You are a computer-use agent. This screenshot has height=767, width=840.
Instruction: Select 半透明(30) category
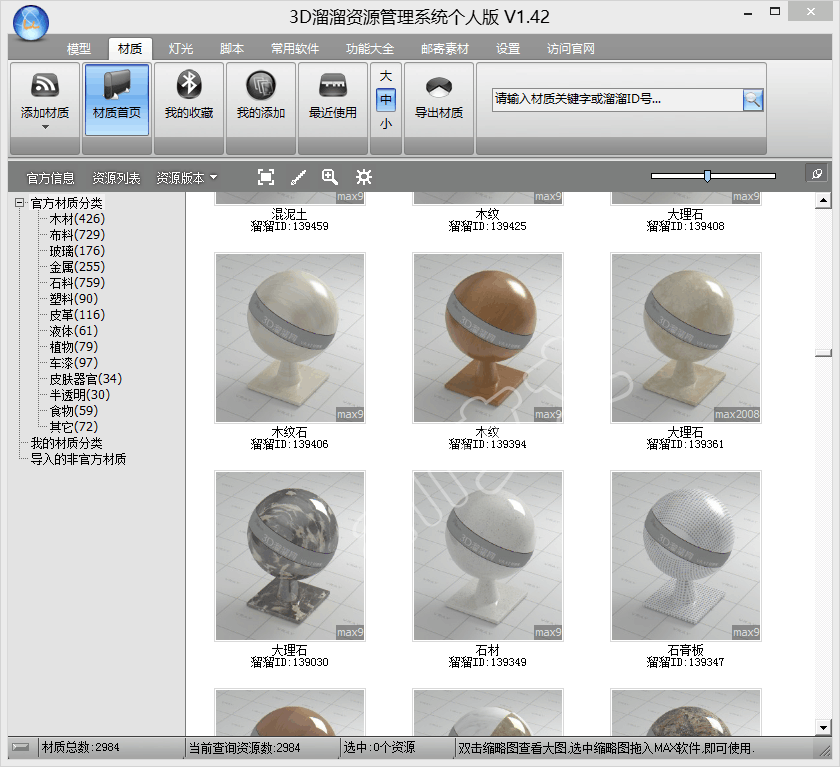(x=80, y=395)
